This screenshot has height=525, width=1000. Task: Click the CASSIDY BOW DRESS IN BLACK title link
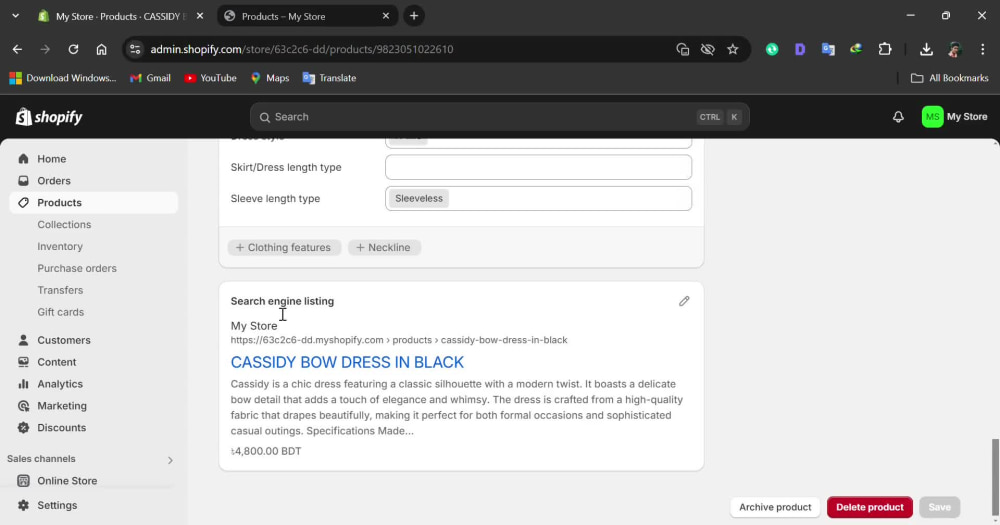pyautogui.click(x=347, y=362)
